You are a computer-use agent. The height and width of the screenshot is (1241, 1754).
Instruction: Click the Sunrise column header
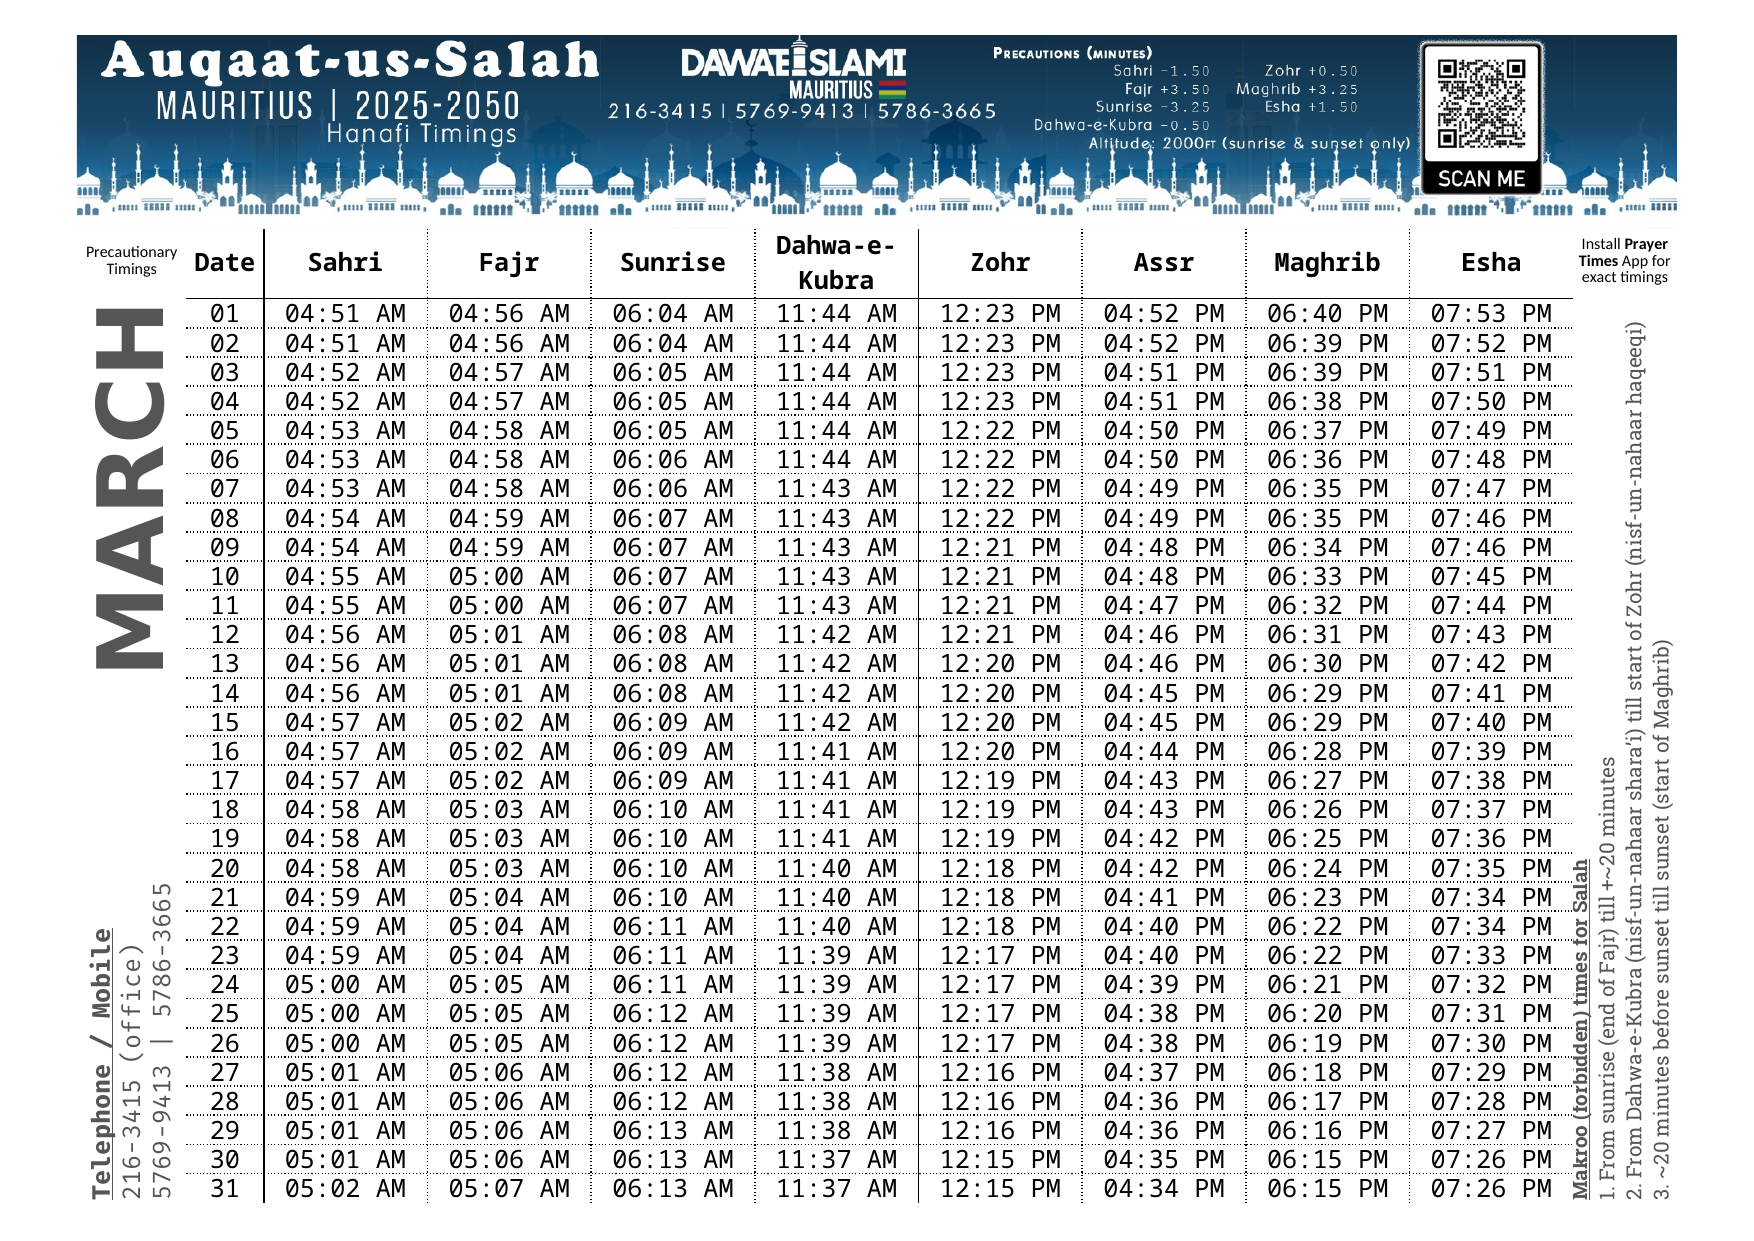[672, 263]
